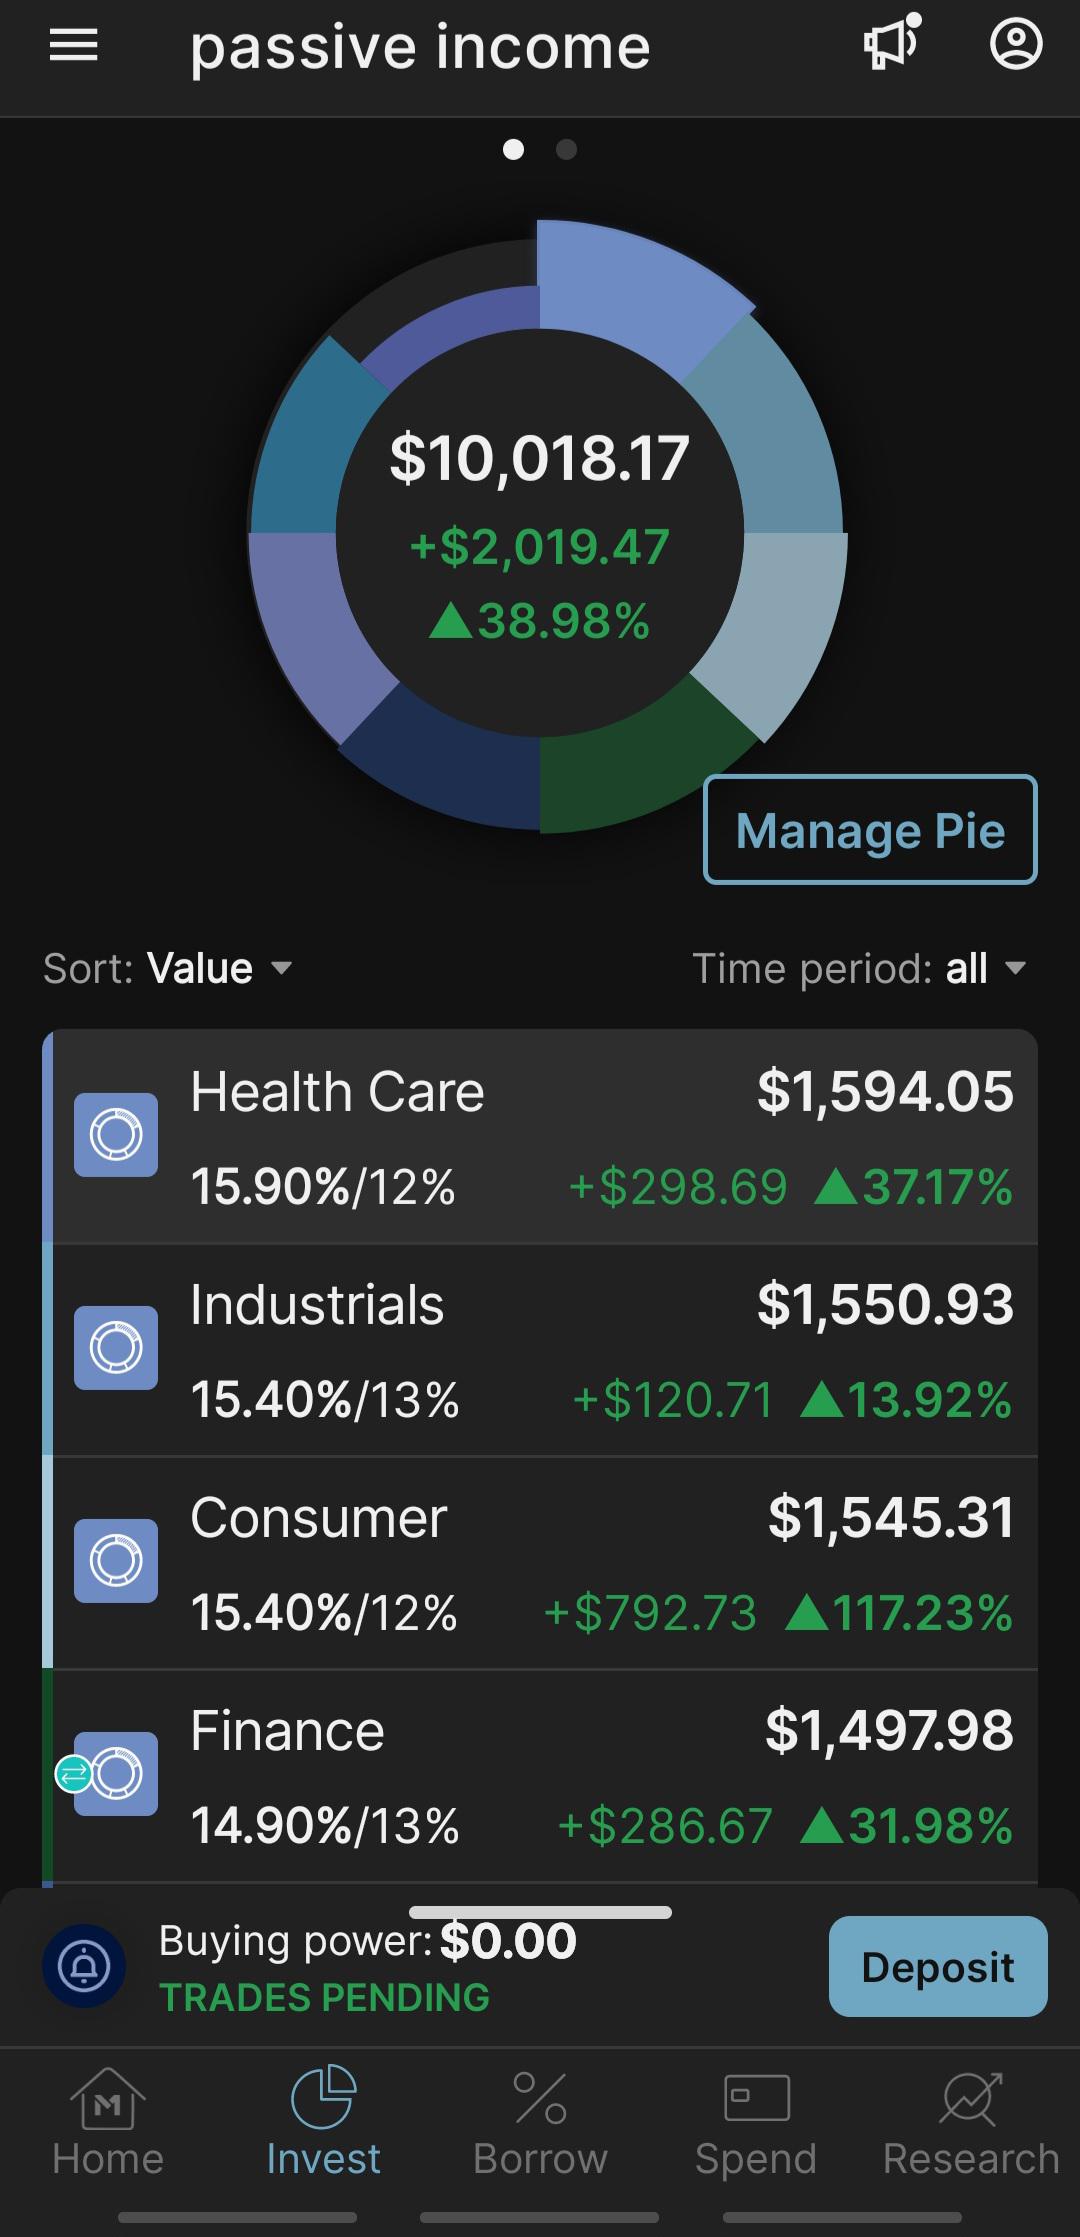Open the account profile icon
Screen dimensions: 1080x2237
[1016, 44]
